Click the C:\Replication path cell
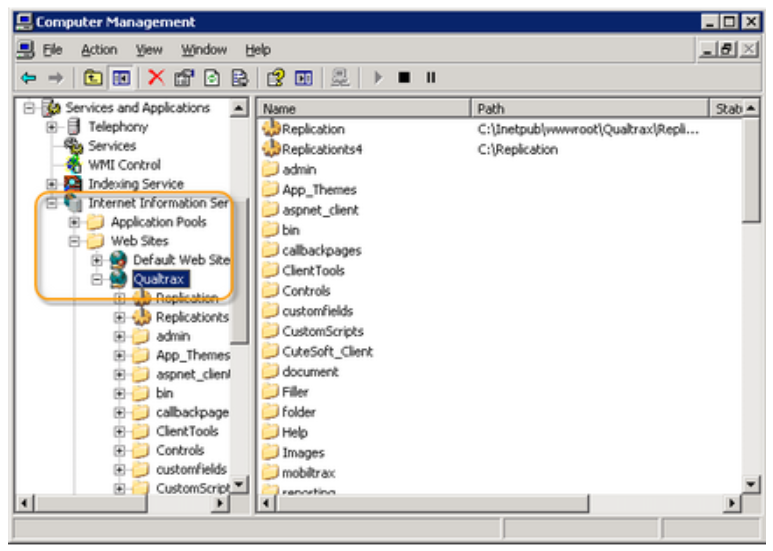 [518, 149]
